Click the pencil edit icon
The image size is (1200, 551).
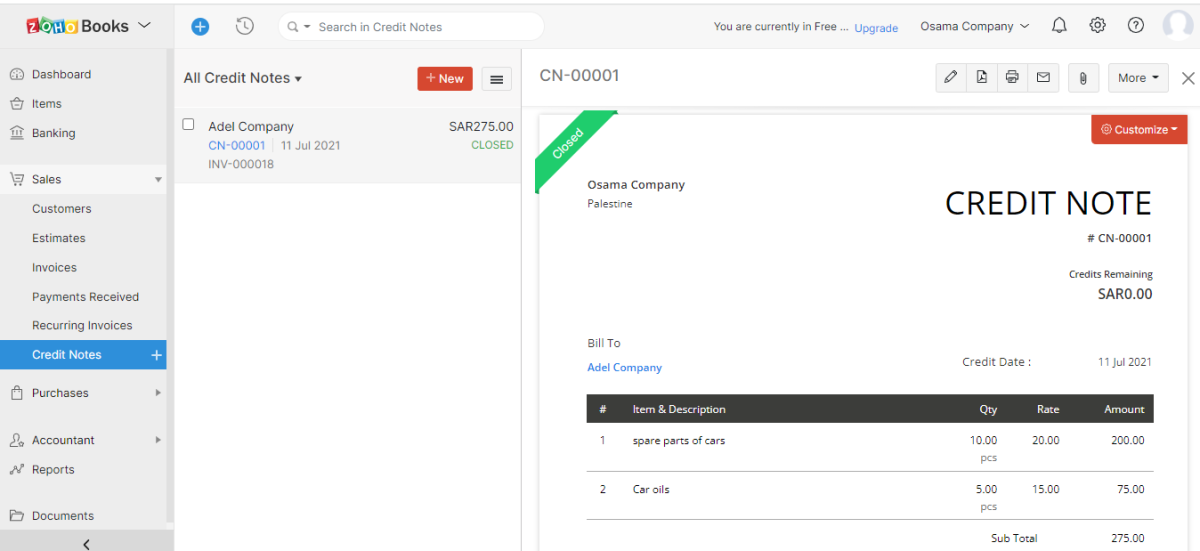[951, 78]
